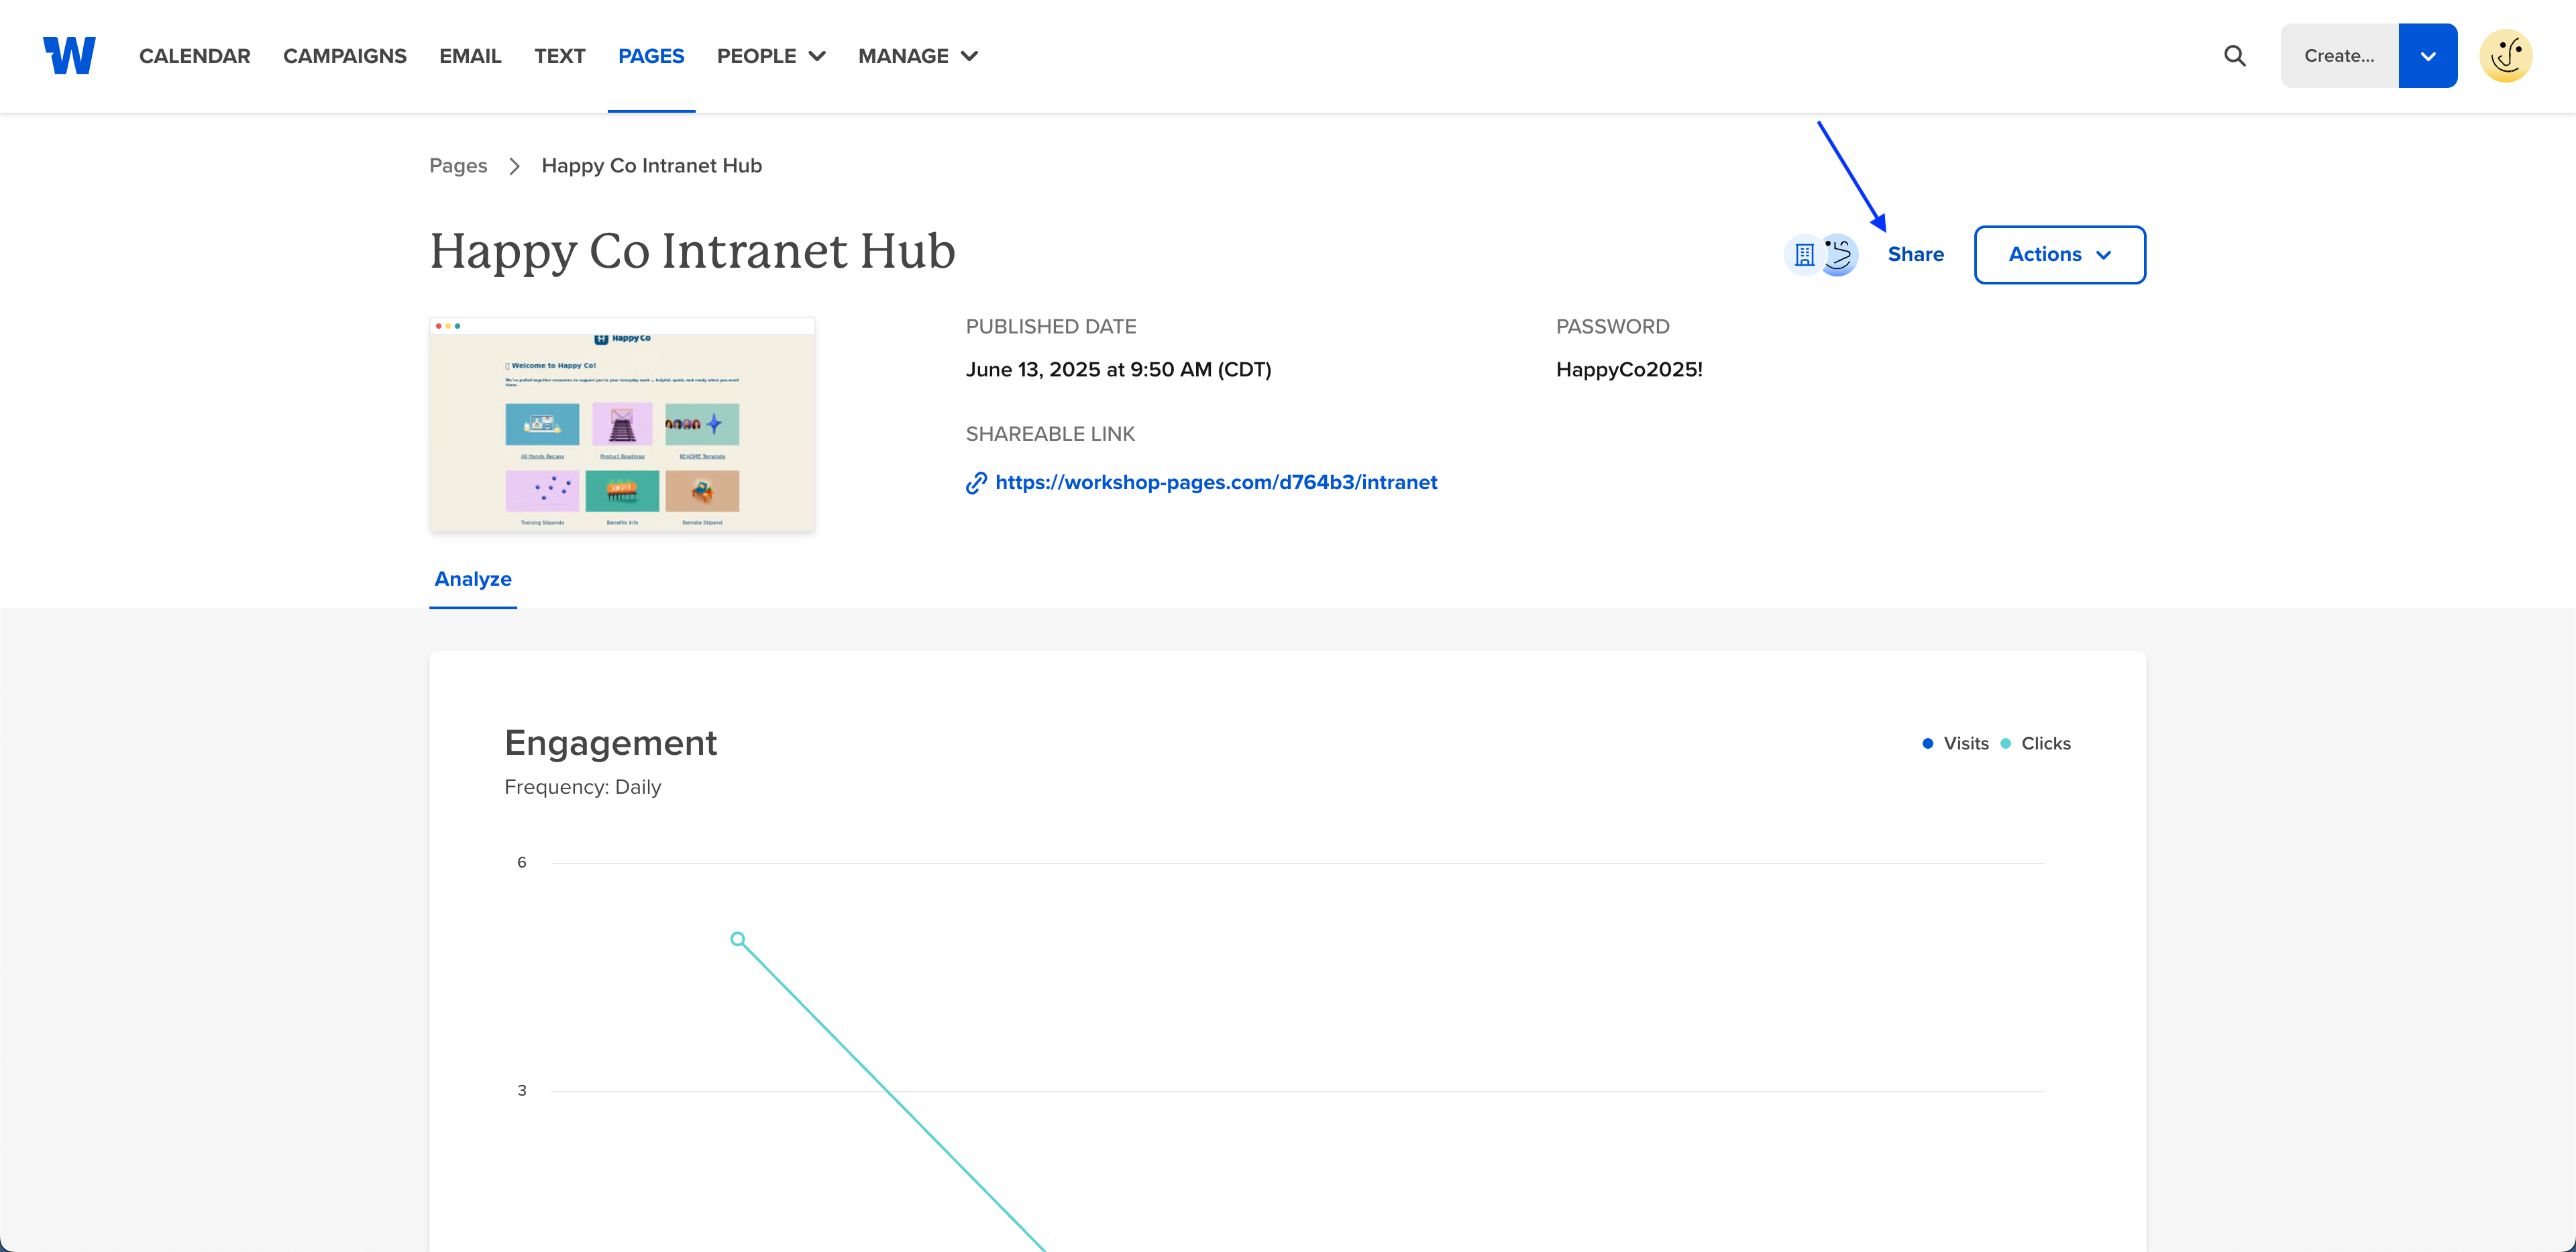Image resolution: width=2576 pixels, height=1252 pixels.
Task: Switch to the Analyze tab
Action: 473,579
